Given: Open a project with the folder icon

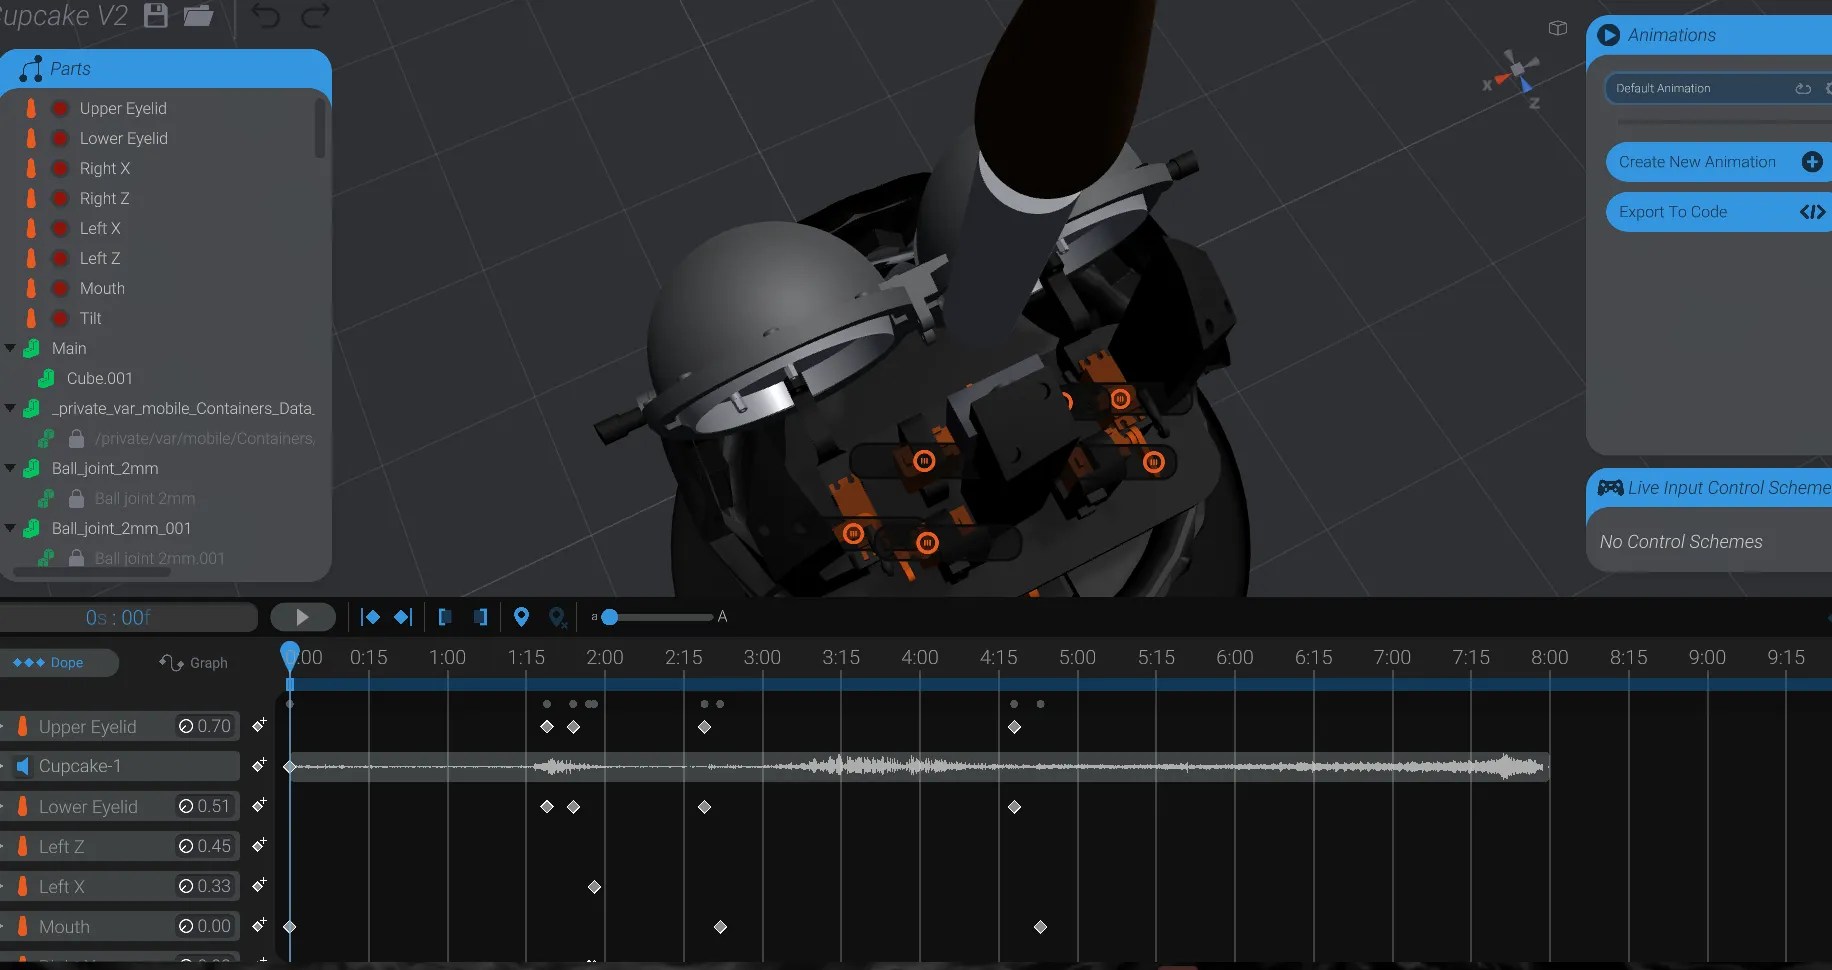Looking at the screenshot, I should tap(199, 15).
